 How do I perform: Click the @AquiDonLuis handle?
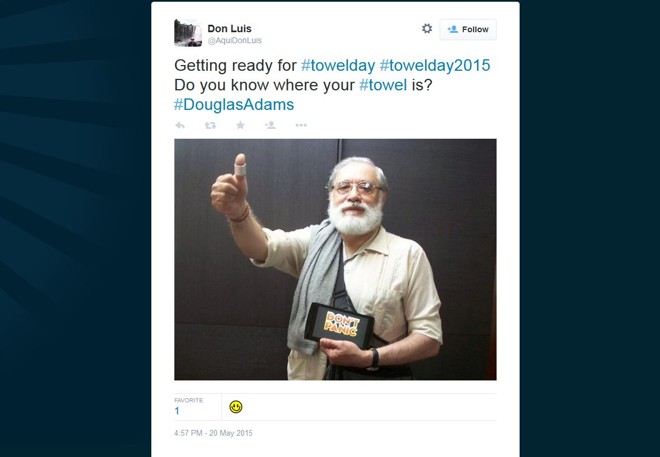(234, 40)
